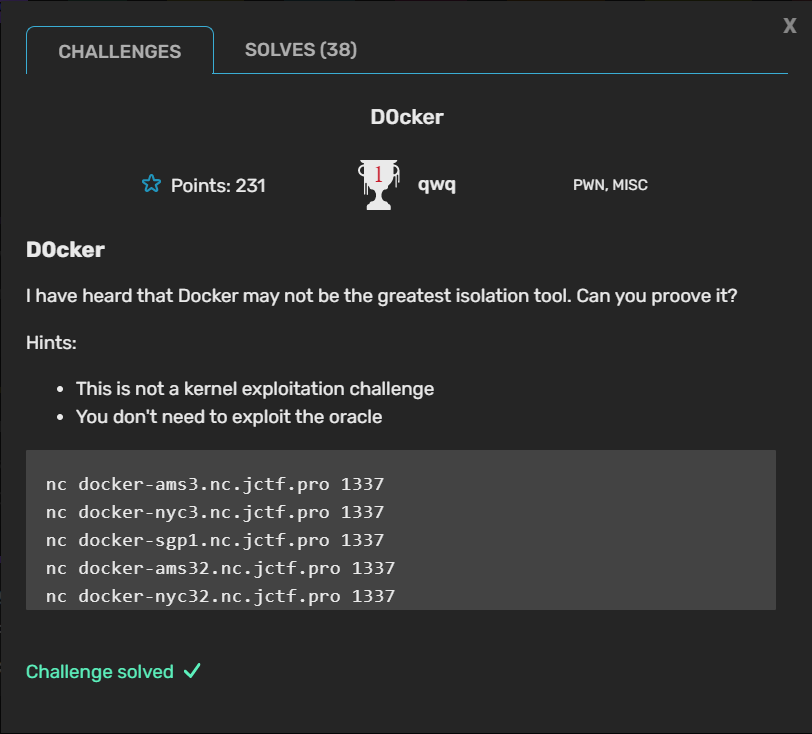
Task: Click the bold D0cker description heading
Action: 65,250
